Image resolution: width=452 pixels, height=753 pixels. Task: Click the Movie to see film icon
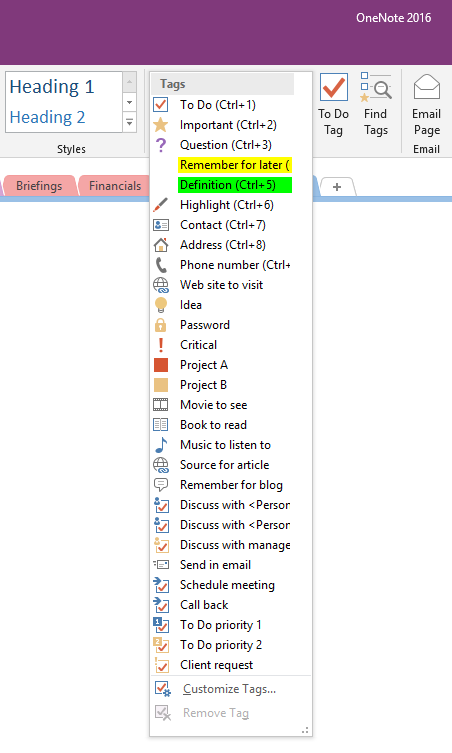point(160,405)
